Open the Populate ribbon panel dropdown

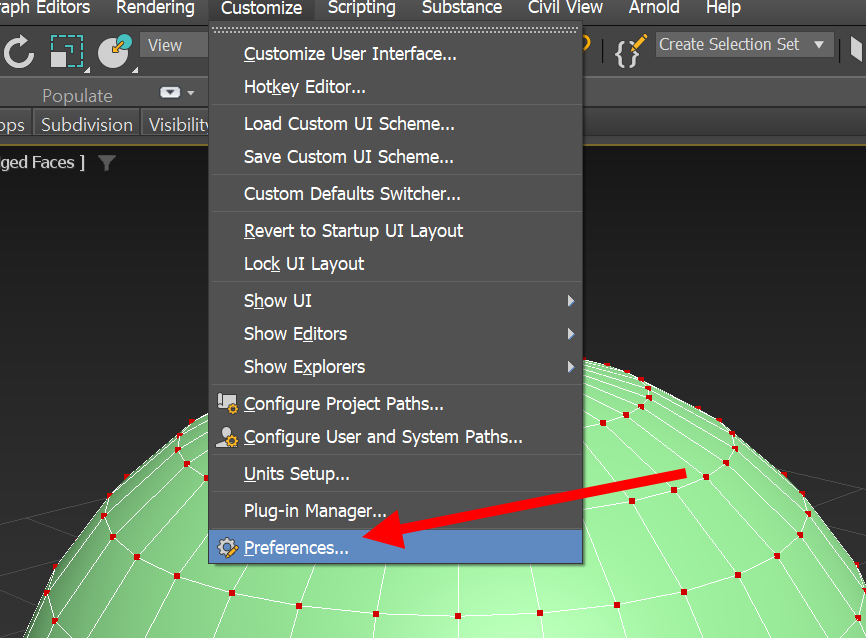click(177, 93)
